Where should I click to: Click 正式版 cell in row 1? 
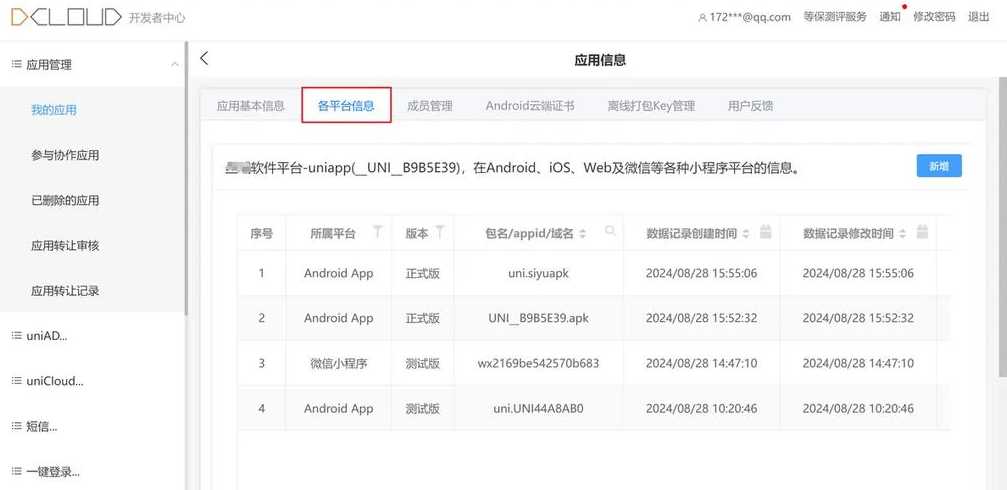[x=423, y=273]
